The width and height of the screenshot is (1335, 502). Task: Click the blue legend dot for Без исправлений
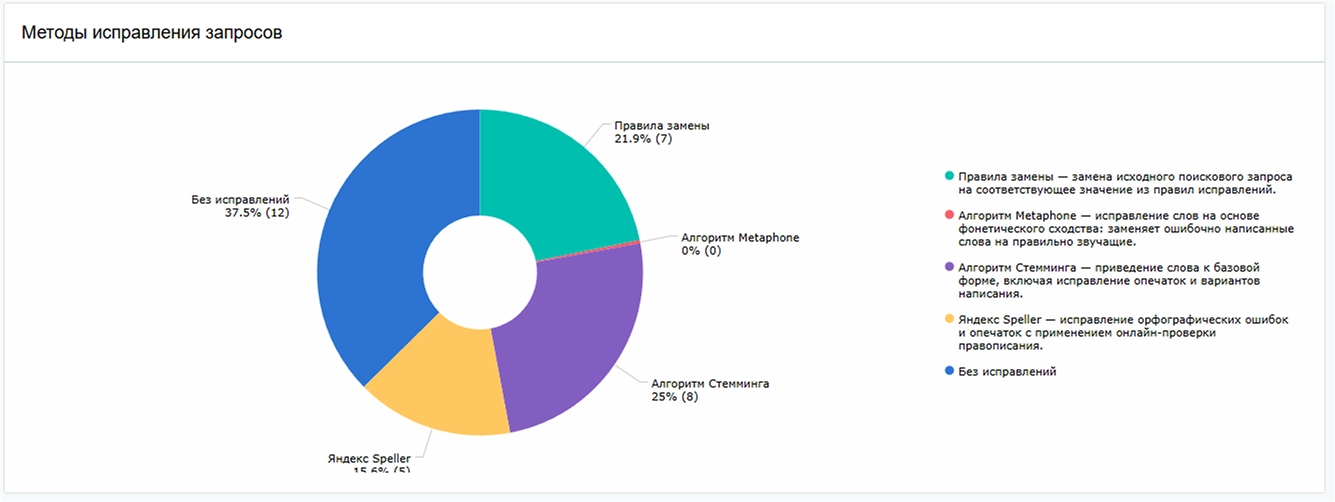point(949,372)
